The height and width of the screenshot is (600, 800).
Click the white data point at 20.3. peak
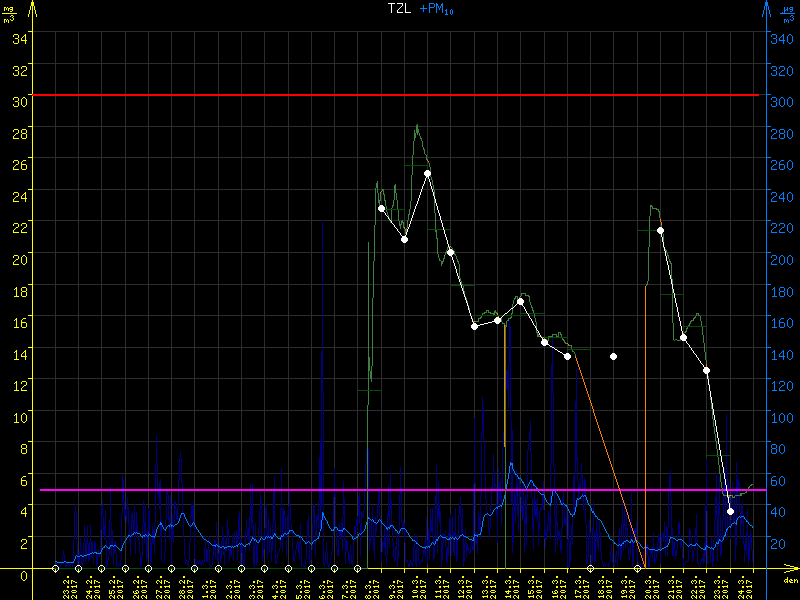point(660,230)
